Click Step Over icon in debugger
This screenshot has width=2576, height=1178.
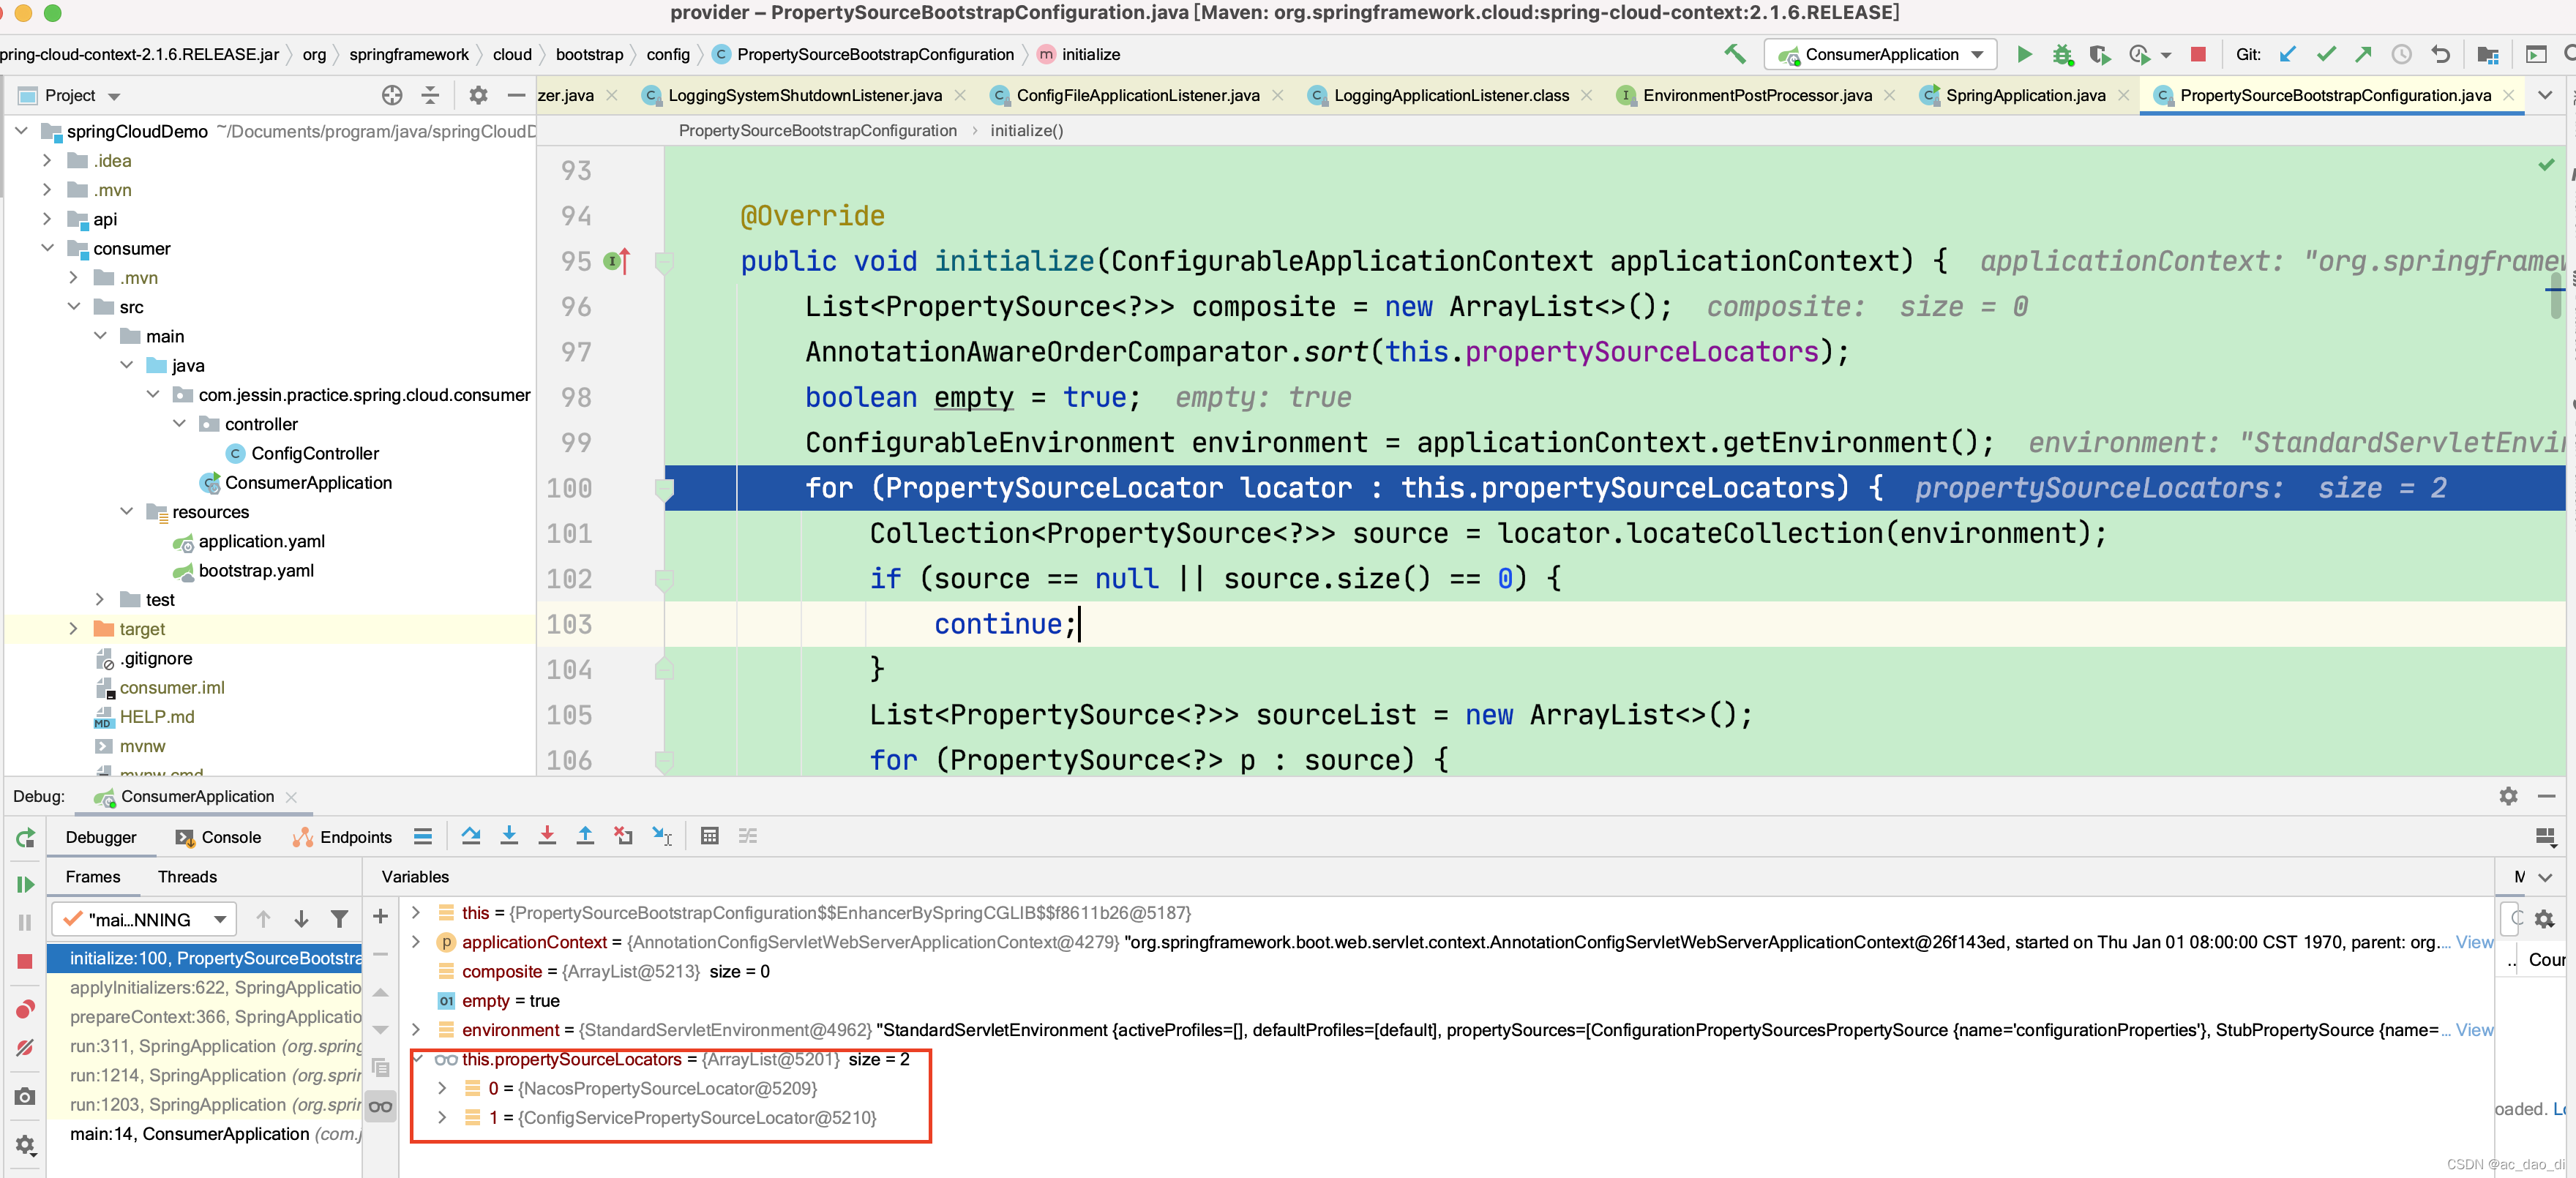(471, 836)
